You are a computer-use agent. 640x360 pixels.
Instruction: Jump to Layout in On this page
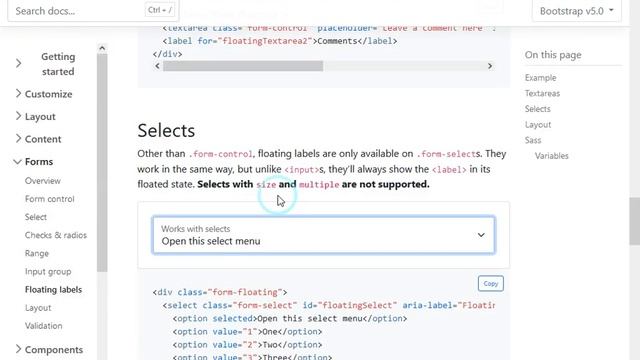(538, 124)
